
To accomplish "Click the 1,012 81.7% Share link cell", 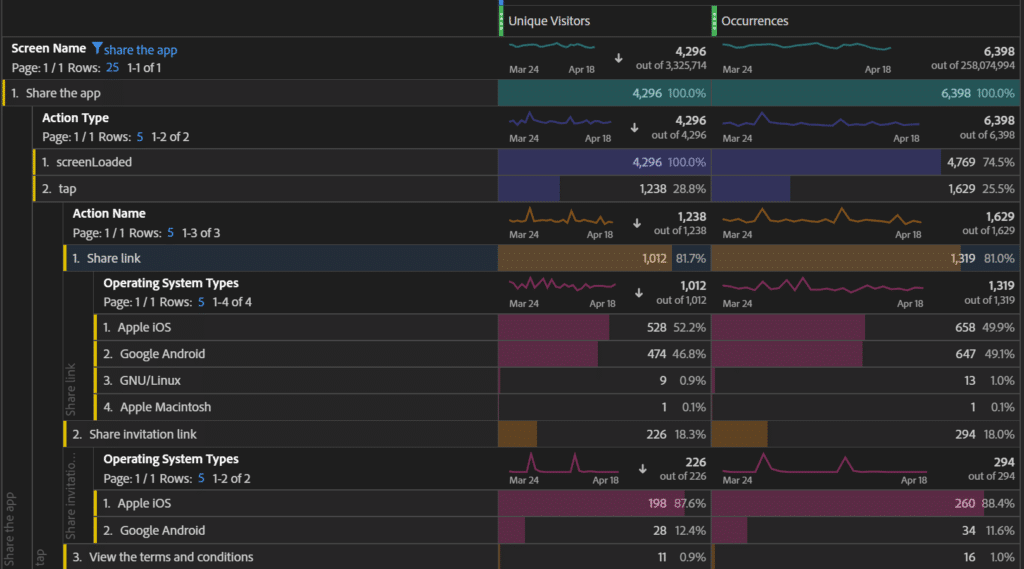I will (604, 258).
